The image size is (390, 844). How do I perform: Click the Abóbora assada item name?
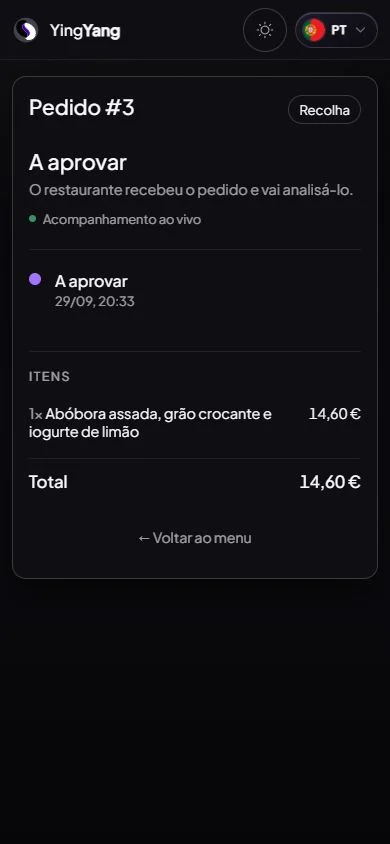click(150, 423)
